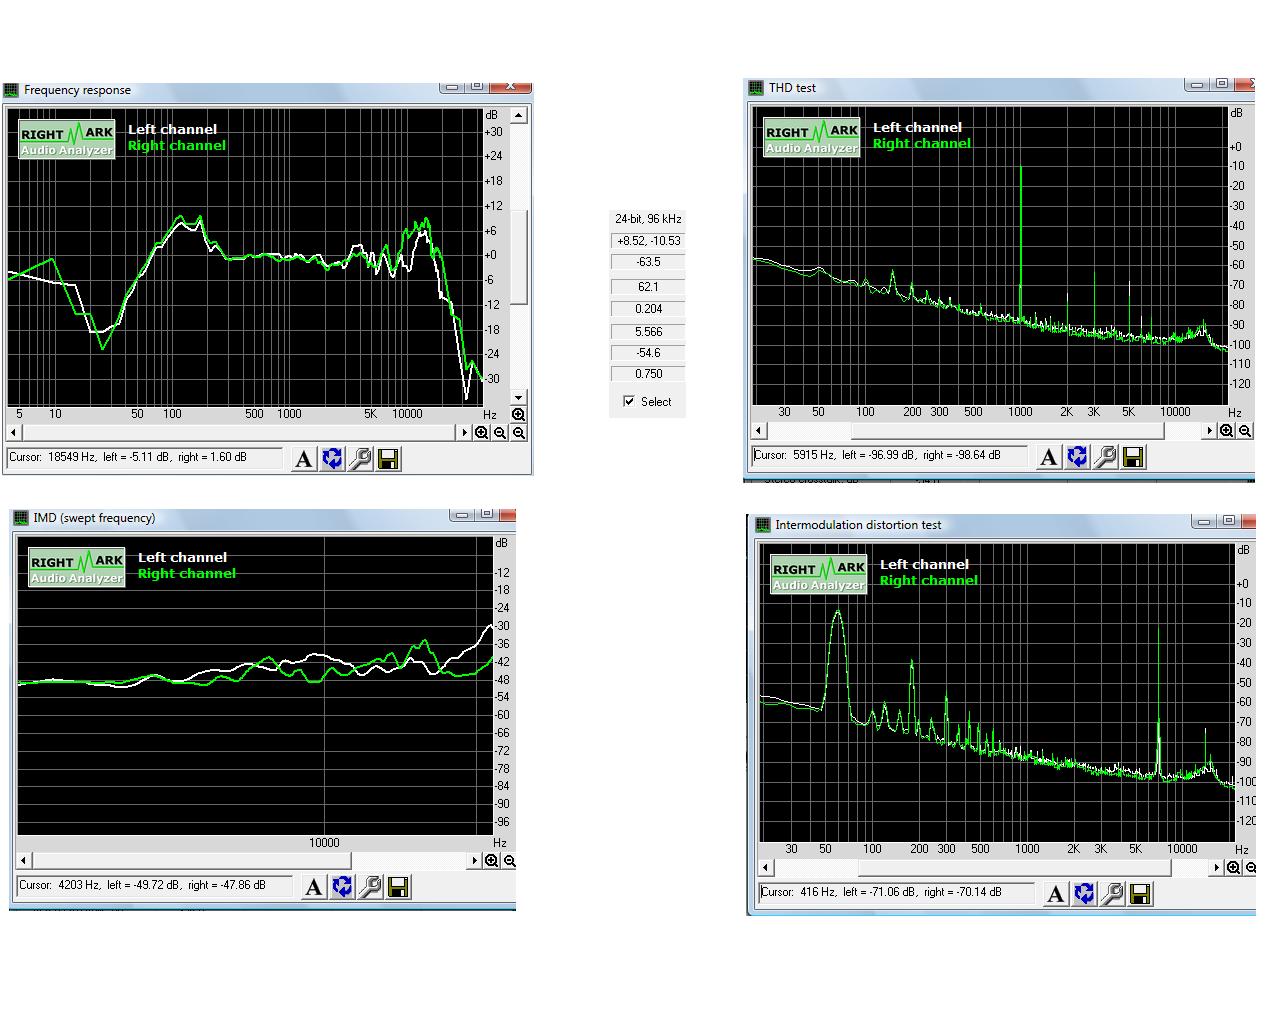Click blue arrows icon in Intermodulation distortion test window
1280x1024 pixels.
(x=1084, y=894)
